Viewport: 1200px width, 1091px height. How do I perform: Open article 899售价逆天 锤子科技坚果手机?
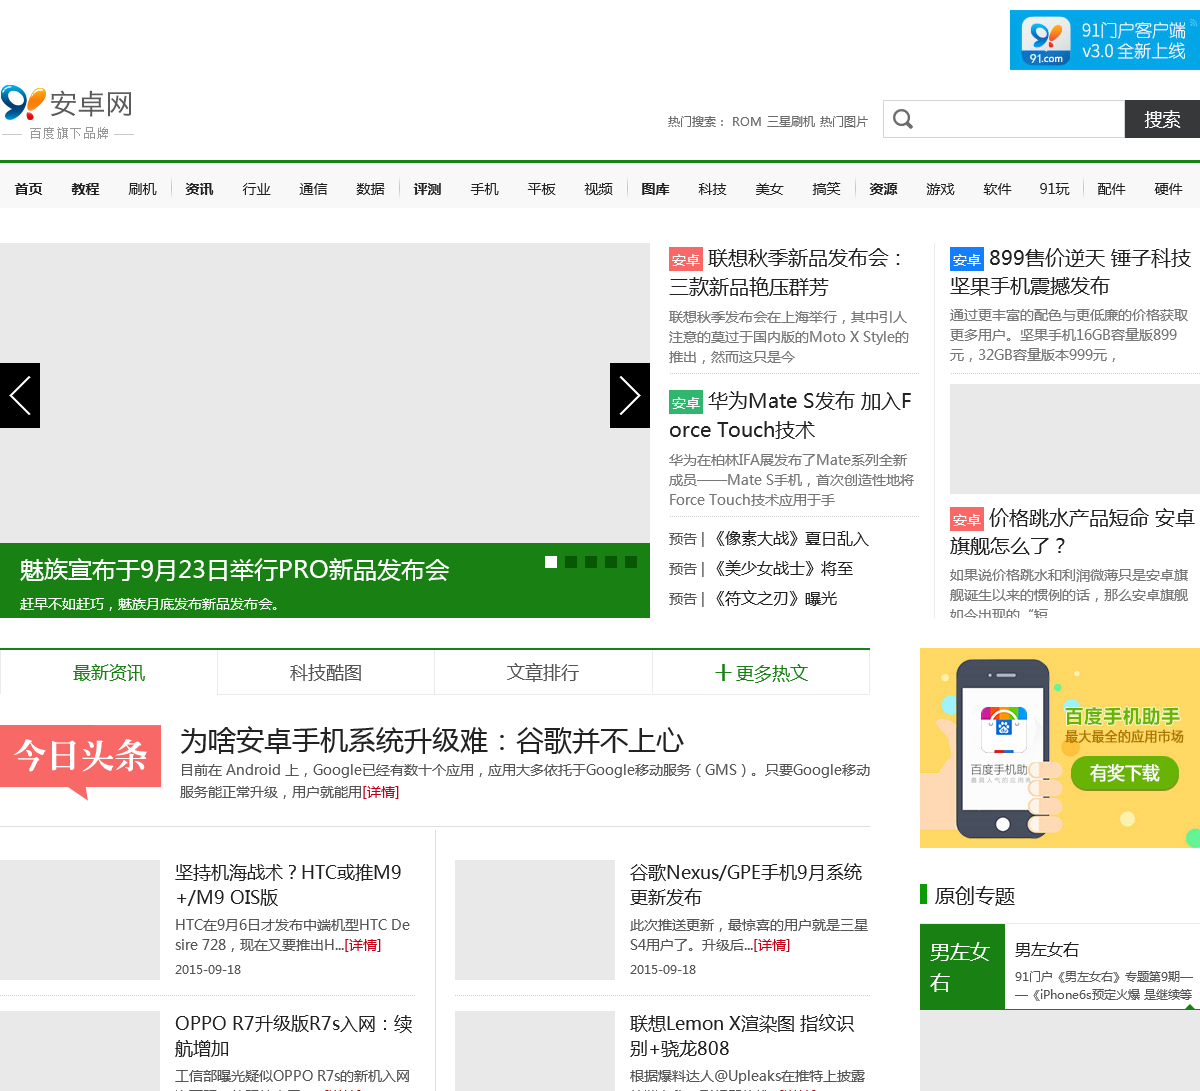click(x=1071, y=272)
